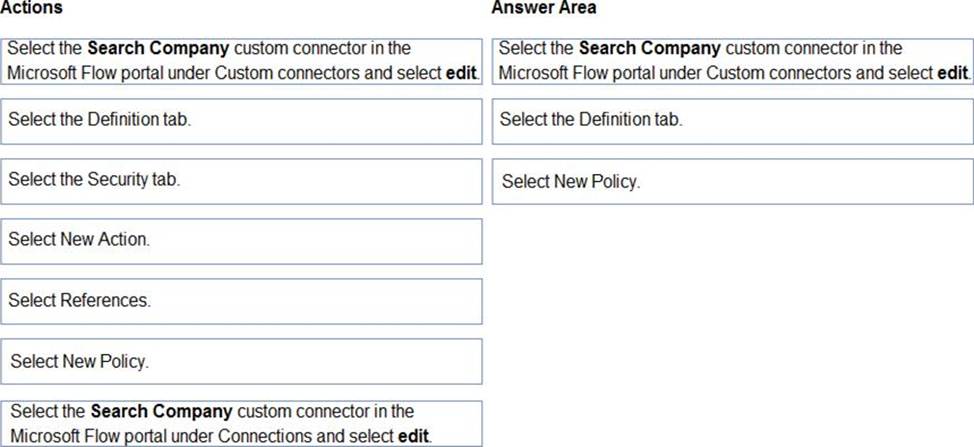Viewport: 974px width, 447px height.
Task: Click bold Search Company in Actions Custom connectors item
Action: (x=158, y=48)
